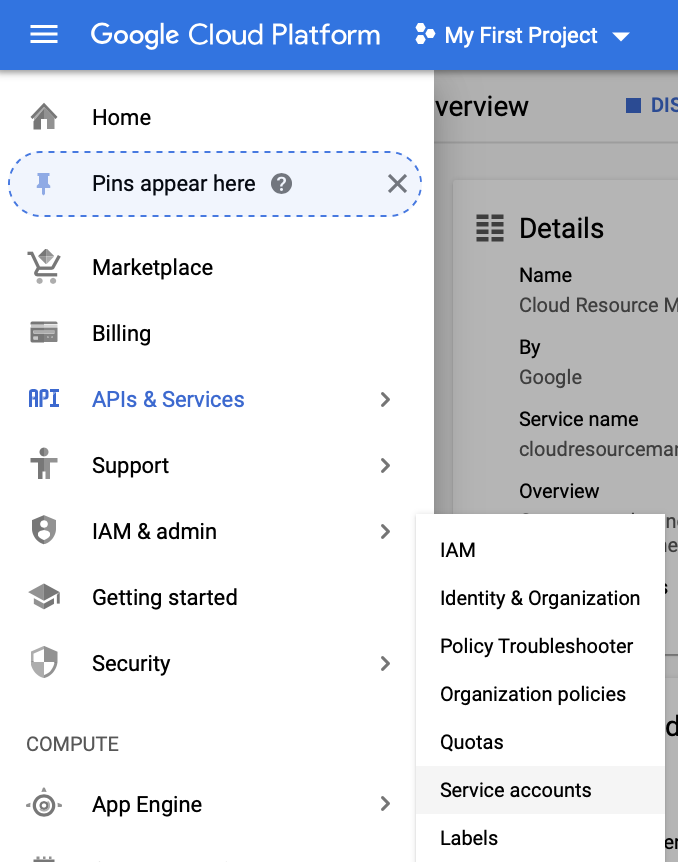678x862 pixels.
Task: Click the Home house icon
Action: click(x=44, y=117)
